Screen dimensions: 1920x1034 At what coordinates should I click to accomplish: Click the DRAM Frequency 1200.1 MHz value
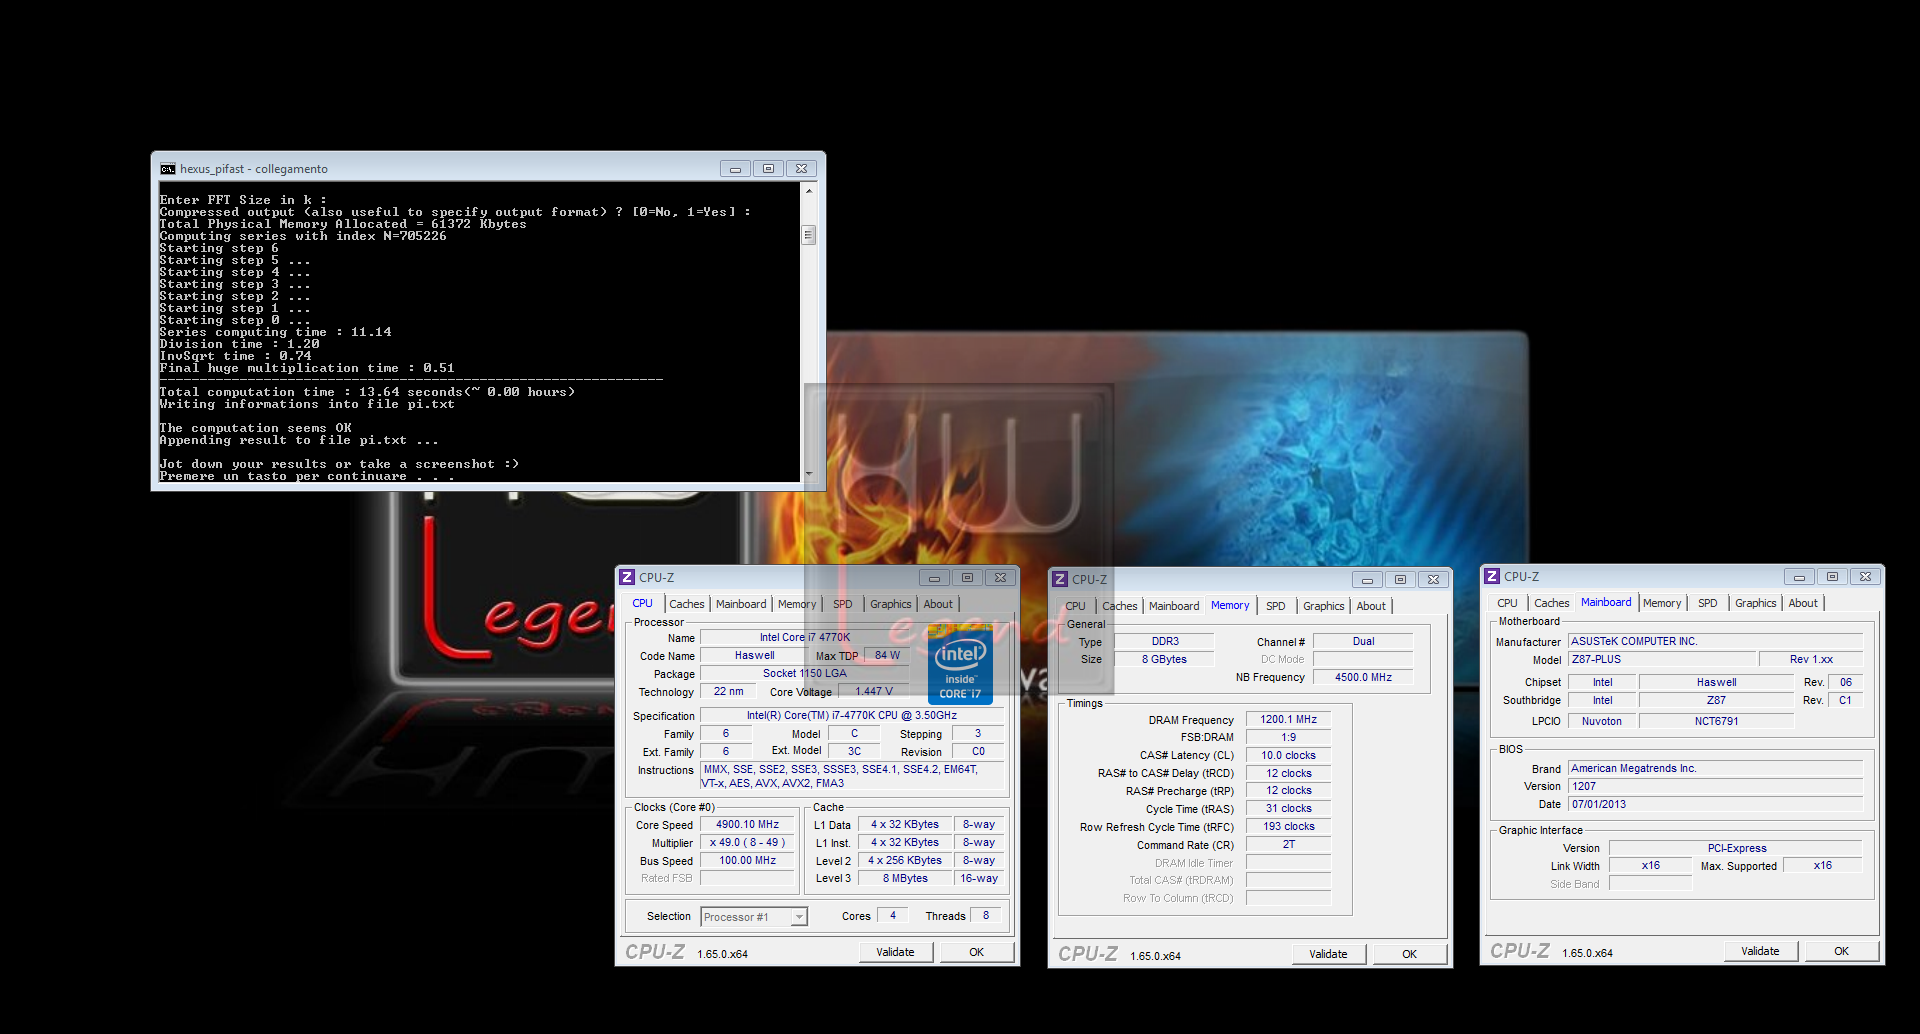pos(1289,720)
